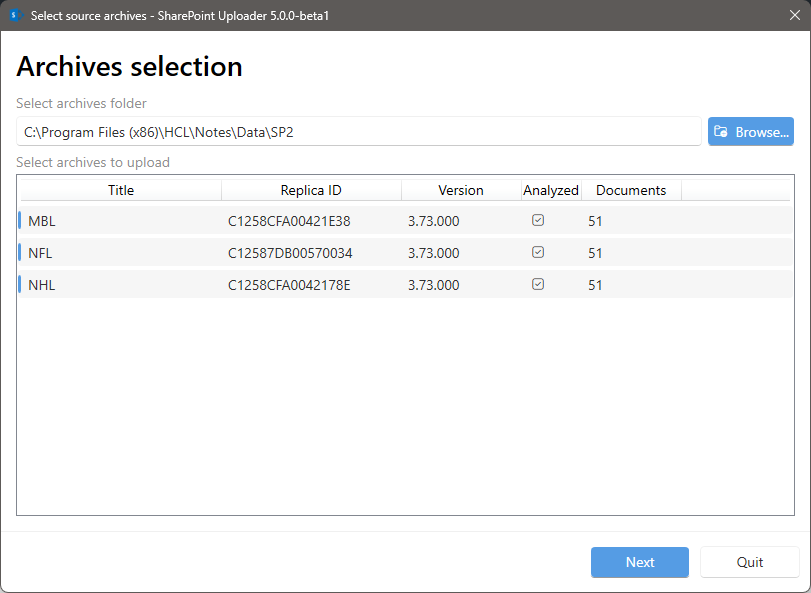The image size is (811, 593).
Task: Toggle the Analyzed checkbox for NFL
Action: click(x=538, y=252)
